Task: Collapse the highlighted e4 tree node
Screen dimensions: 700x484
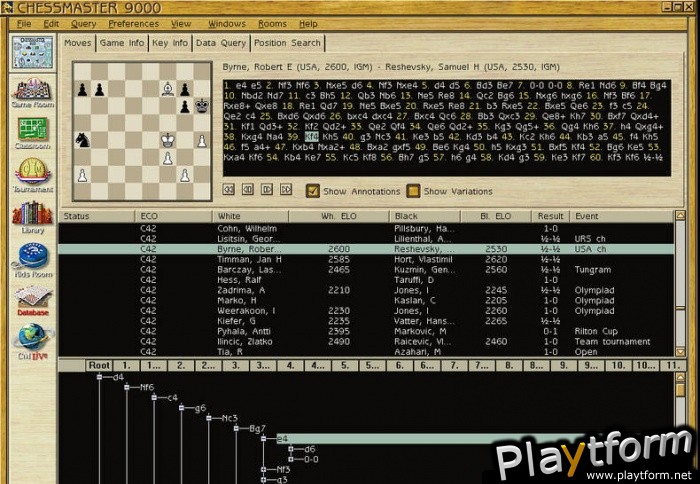Action: pyautogui.click(x=263, y=439)
